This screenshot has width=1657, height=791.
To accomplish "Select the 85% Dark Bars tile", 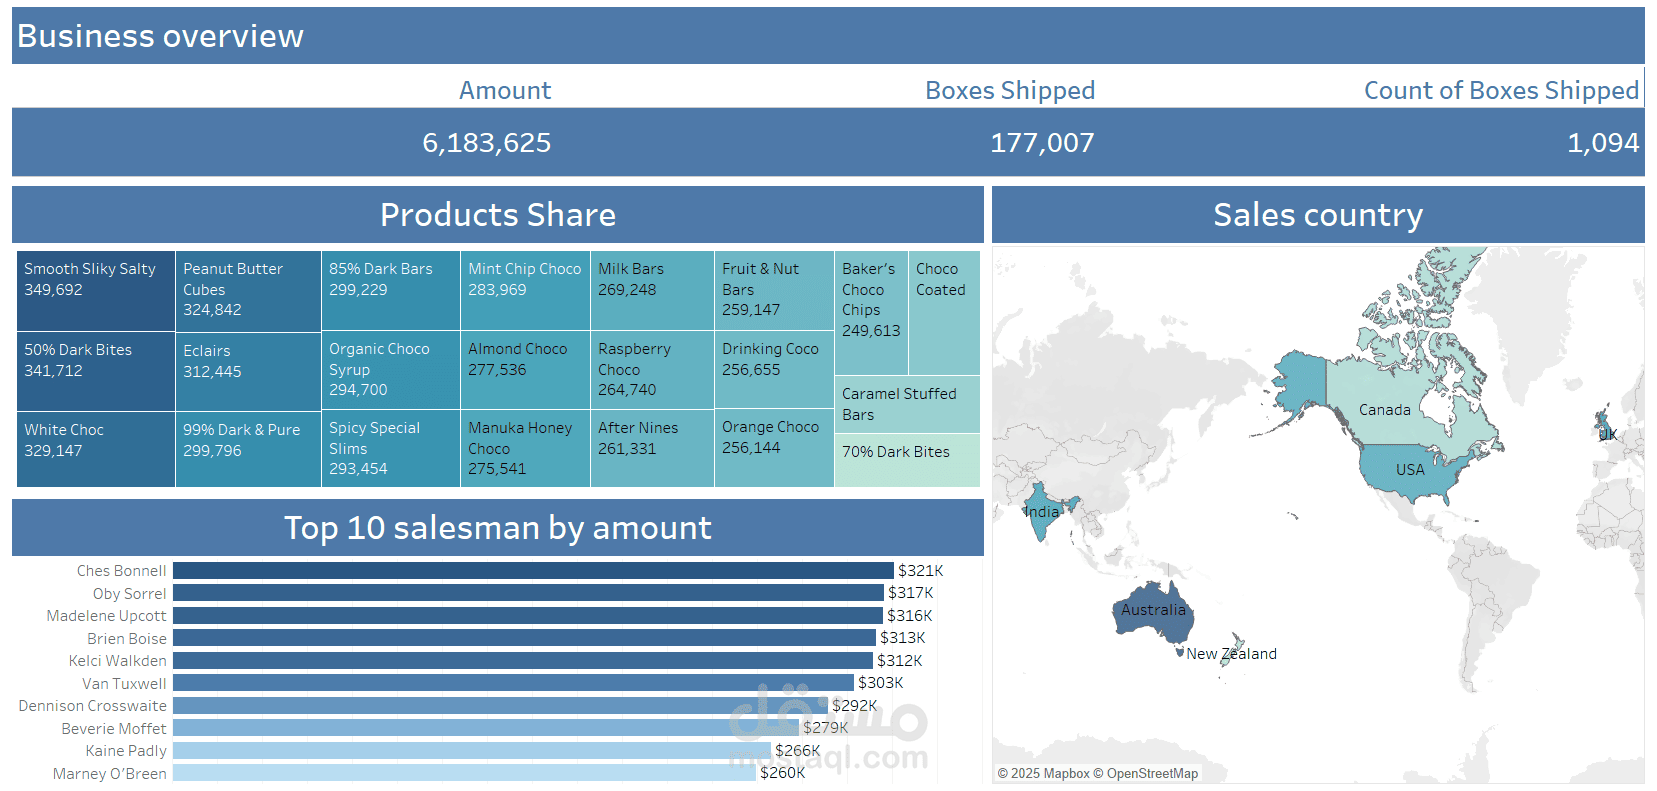I will (x=391, y=291).
